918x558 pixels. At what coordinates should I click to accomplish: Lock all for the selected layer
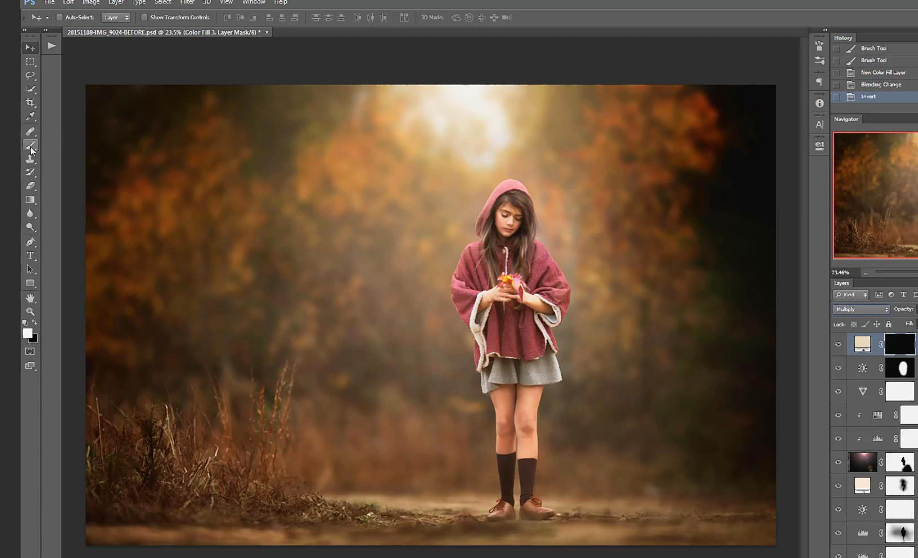[x=888, y=324]
